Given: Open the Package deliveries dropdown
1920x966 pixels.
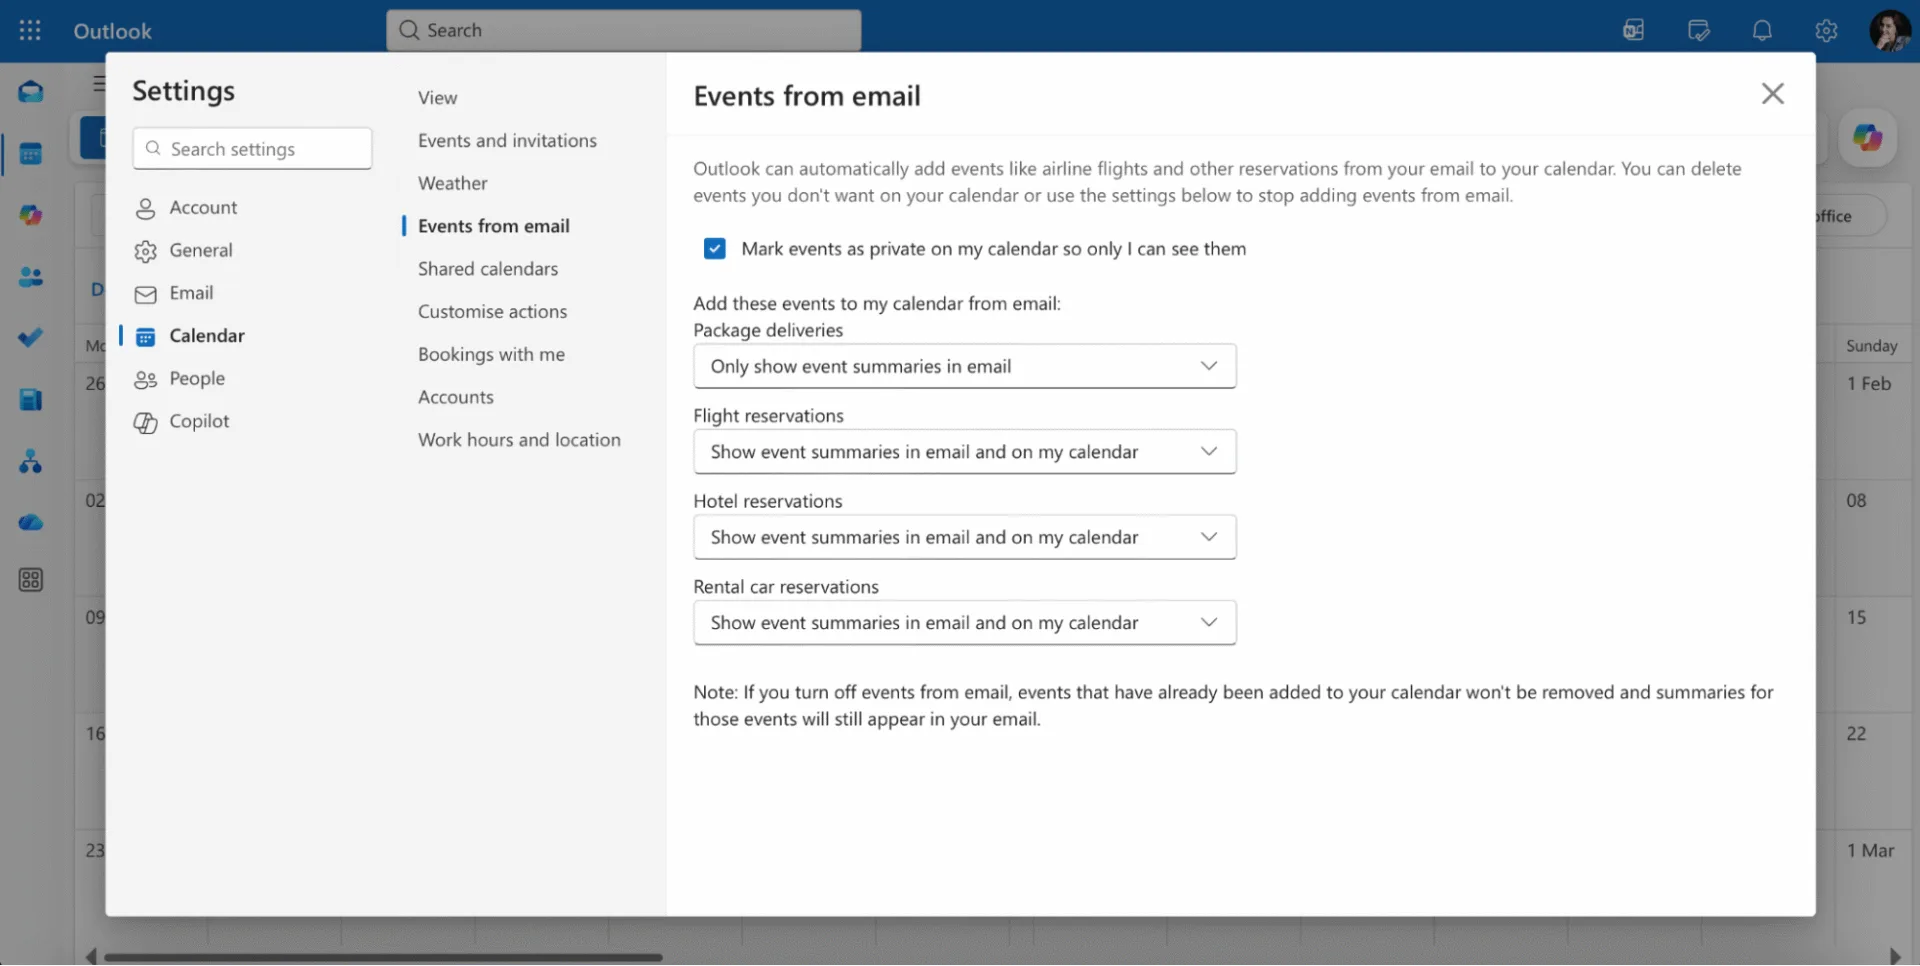Looking at the screenshot, I should 963,366.
